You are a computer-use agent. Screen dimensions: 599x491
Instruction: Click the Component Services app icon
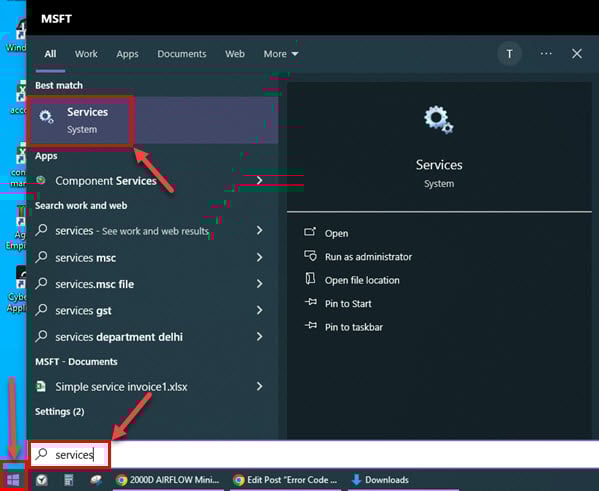[x=41, y=180]
